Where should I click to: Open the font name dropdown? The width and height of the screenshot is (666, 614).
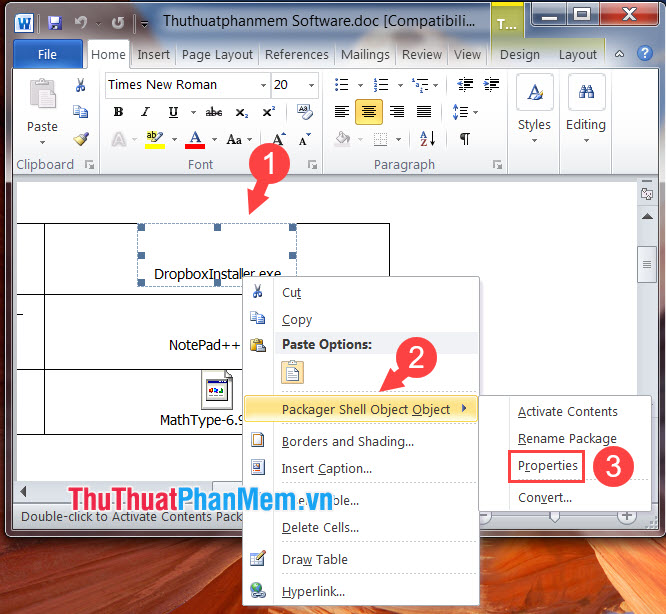263,85
